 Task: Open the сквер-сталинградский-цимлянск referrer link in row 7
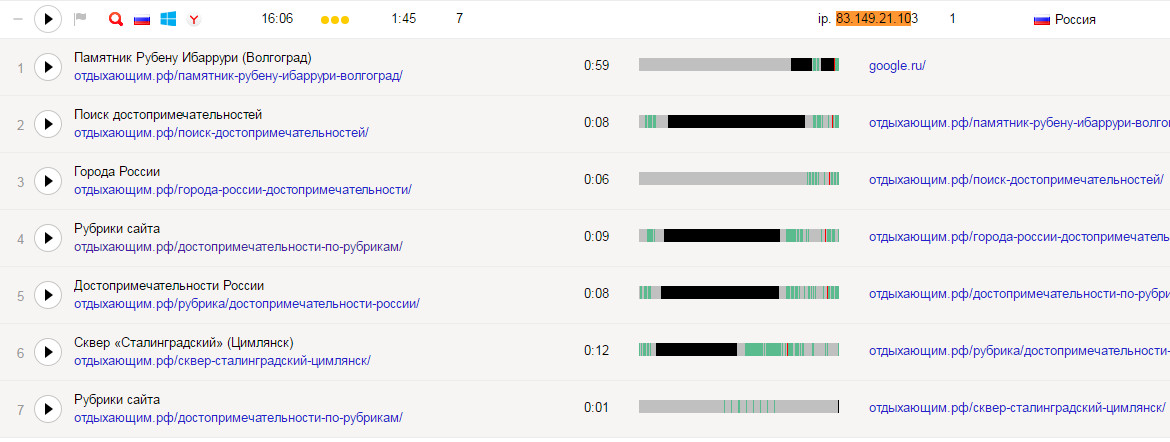click(1016, 408)
